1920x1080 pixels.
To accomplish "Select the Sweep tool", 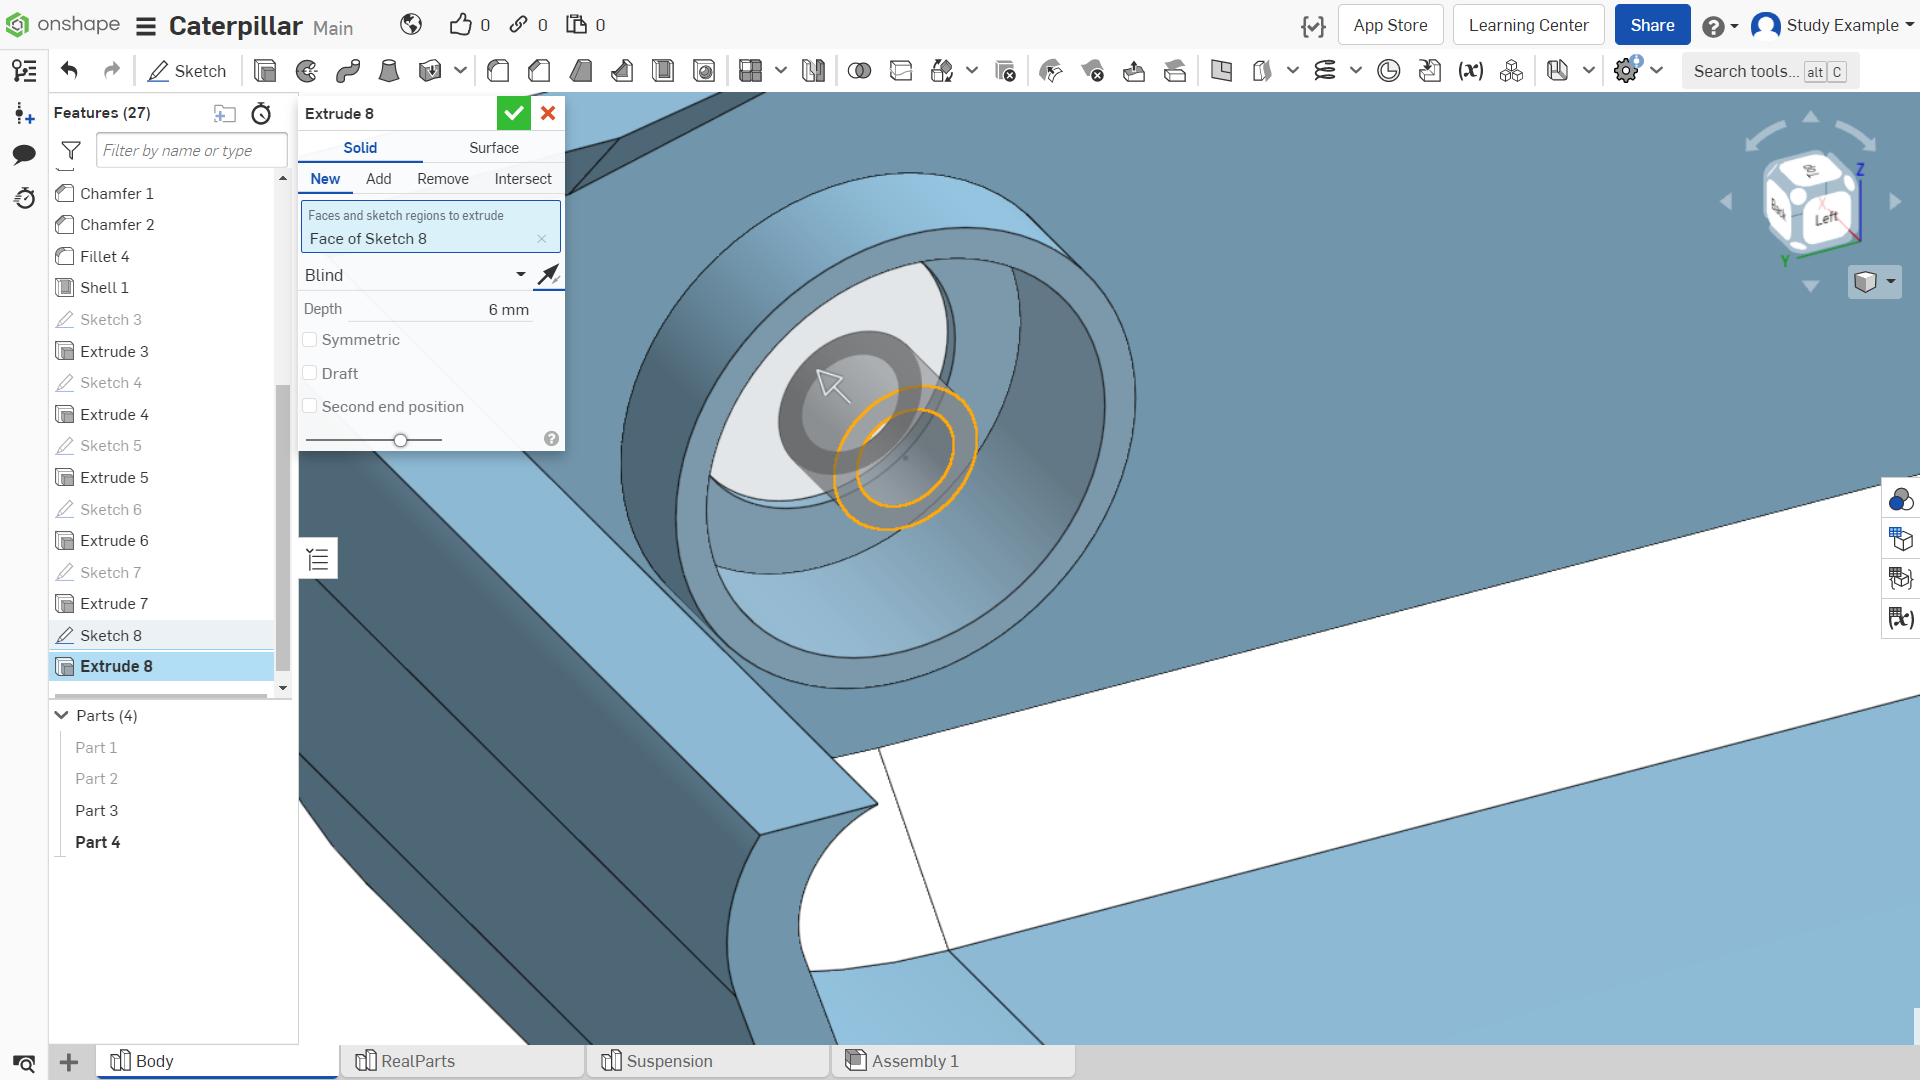I will [x=348, y=70].
